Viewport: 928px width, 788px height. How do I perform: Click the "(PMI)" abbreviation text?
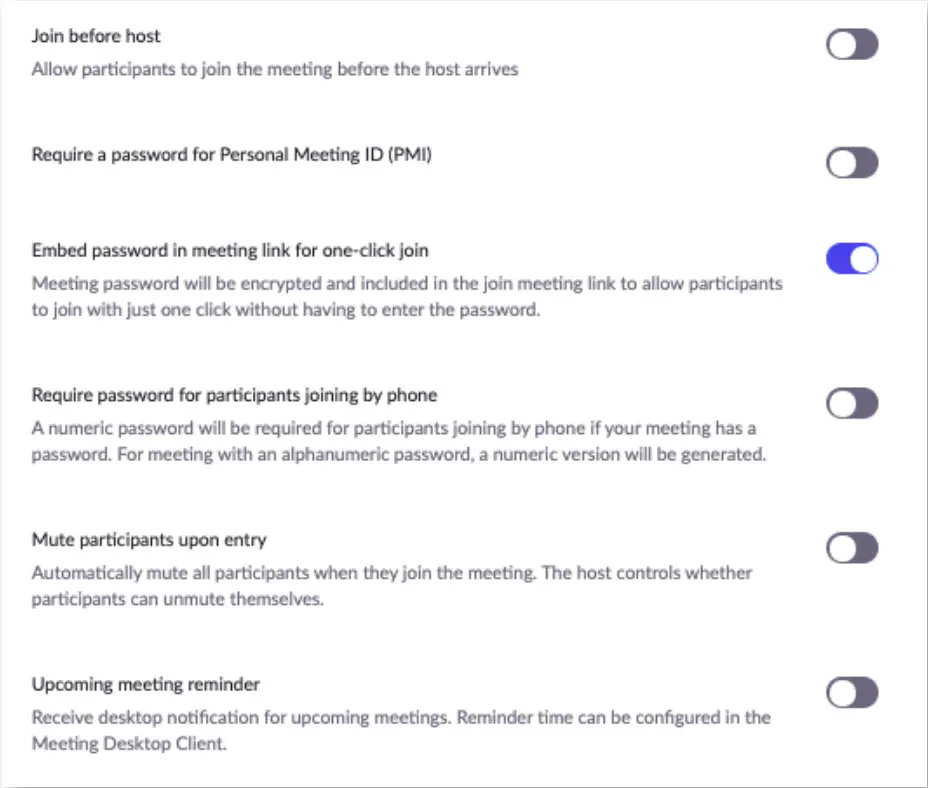click(x=411, y=154)
